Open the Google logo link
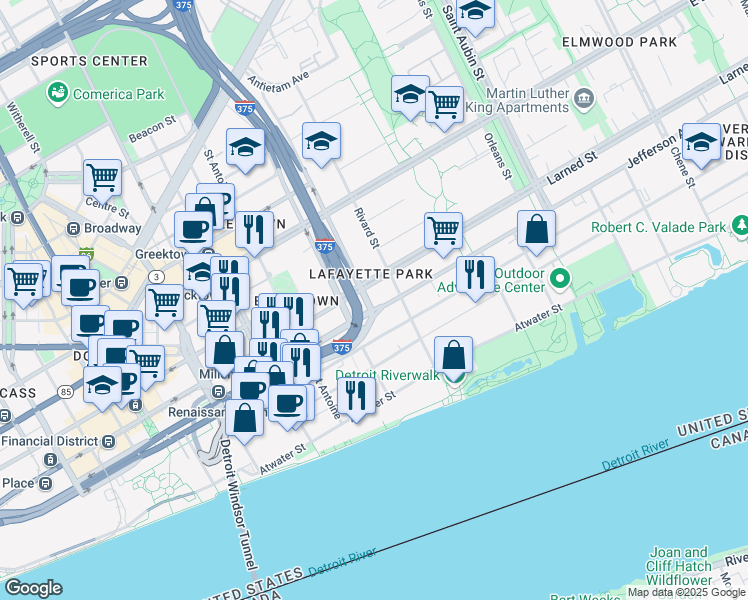Viewport: 748px width, 600px height. click(34, 588)
